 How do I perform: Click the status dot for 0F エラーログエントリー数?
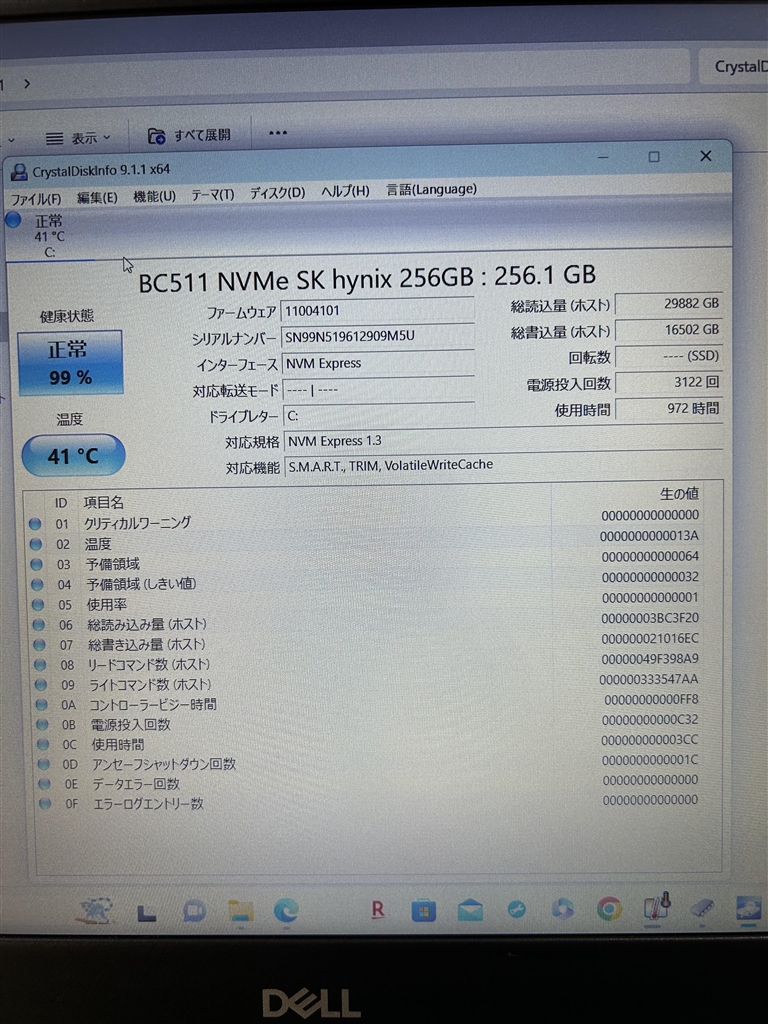(44, 804)
